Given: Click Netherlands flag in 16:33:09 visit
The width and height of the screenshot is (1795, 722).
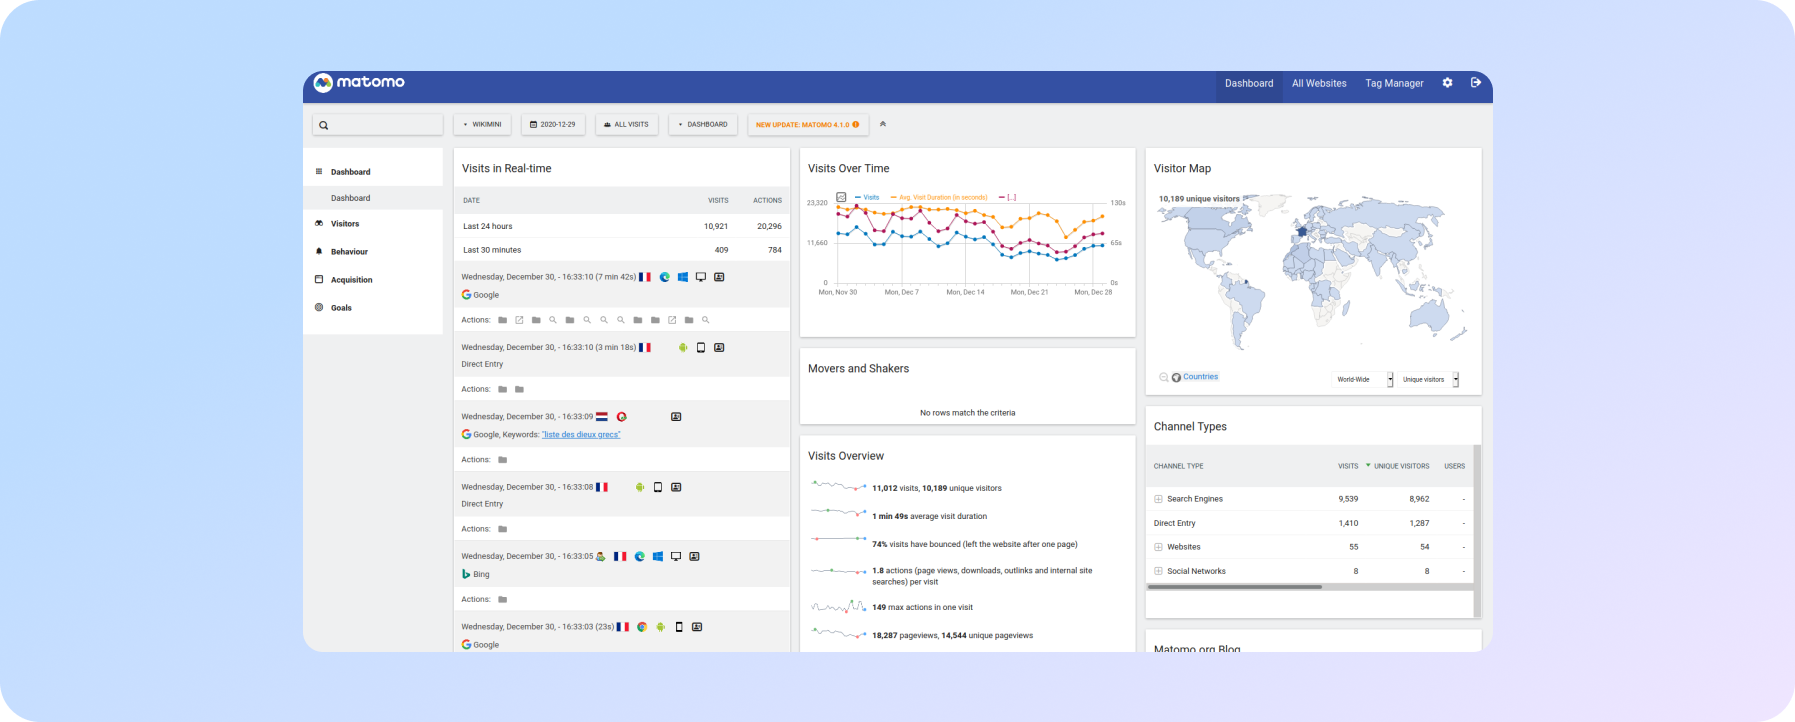Looking at the screenshot, I should (602, 416).
